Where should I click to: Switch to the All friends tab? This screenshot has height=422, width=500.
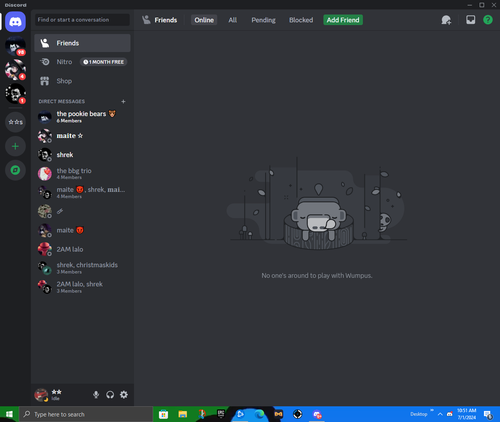point(233,20)
